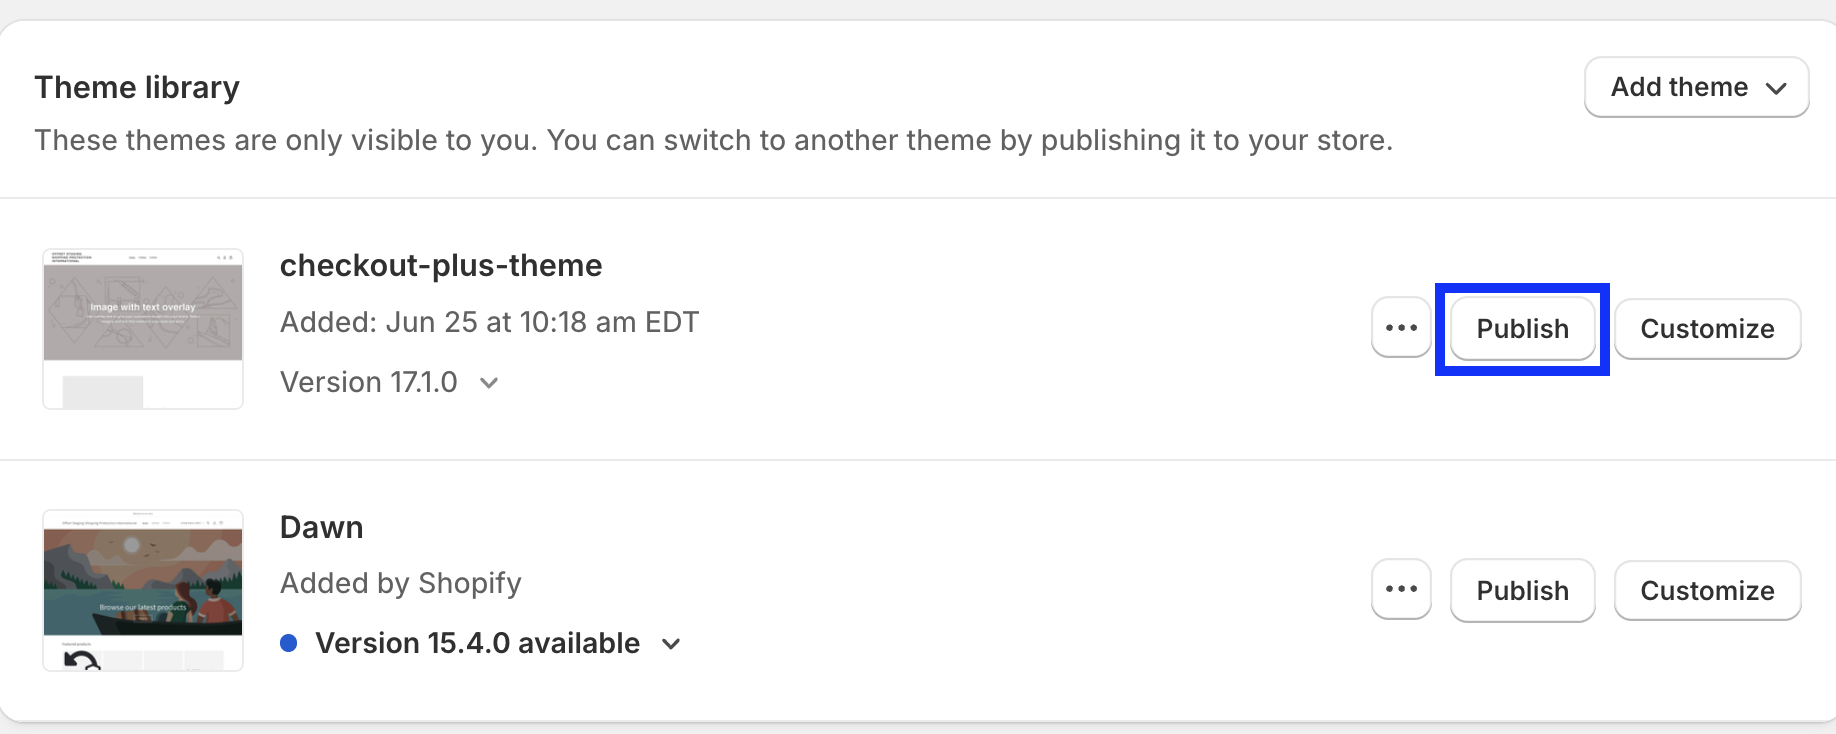Click the chevron inside the Add theme button
This screenshot has width=1836, height=734.
[1776, 88]
